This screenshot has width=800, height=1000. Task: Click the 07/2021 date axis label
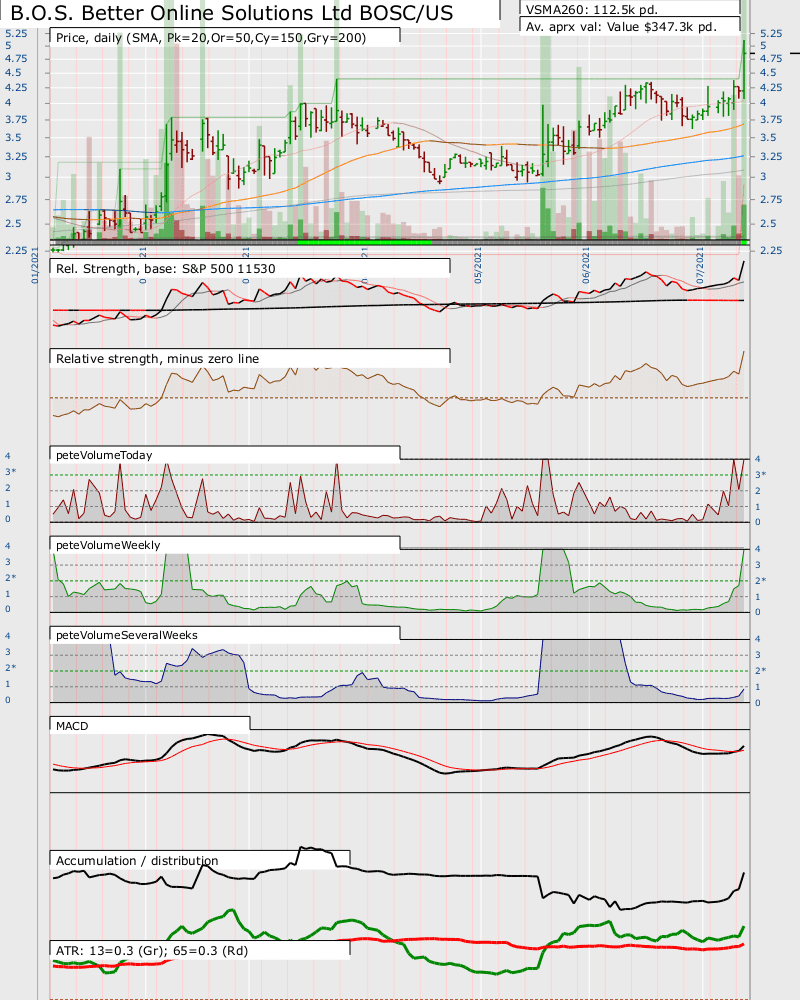click(x=700, y=266)
